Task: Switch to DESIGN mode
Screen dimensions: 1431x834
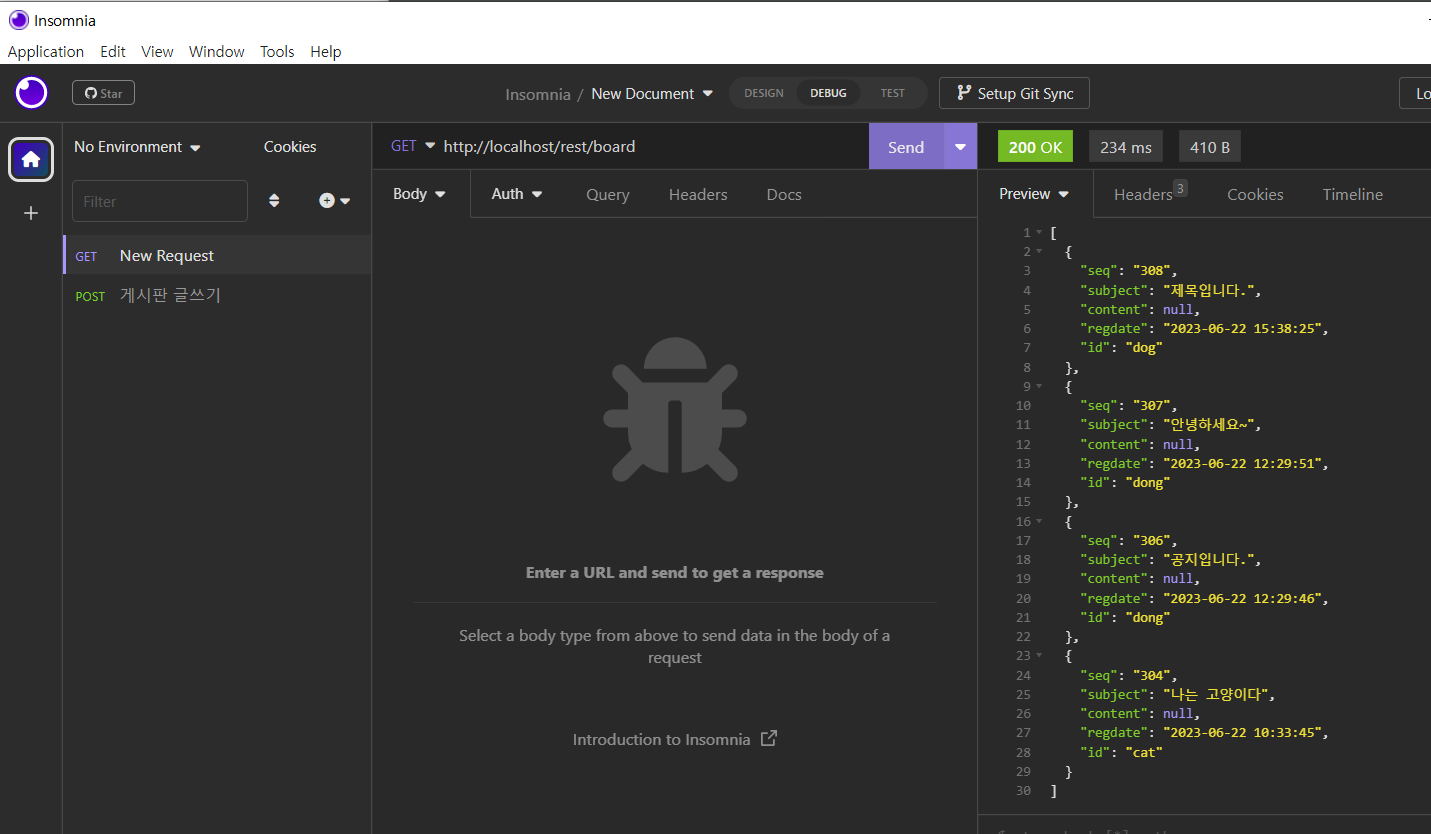Action: tap(764, 93)
